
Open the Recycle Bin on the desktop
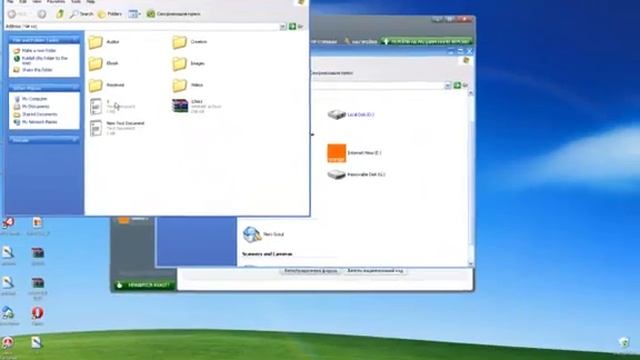point(624,345)
